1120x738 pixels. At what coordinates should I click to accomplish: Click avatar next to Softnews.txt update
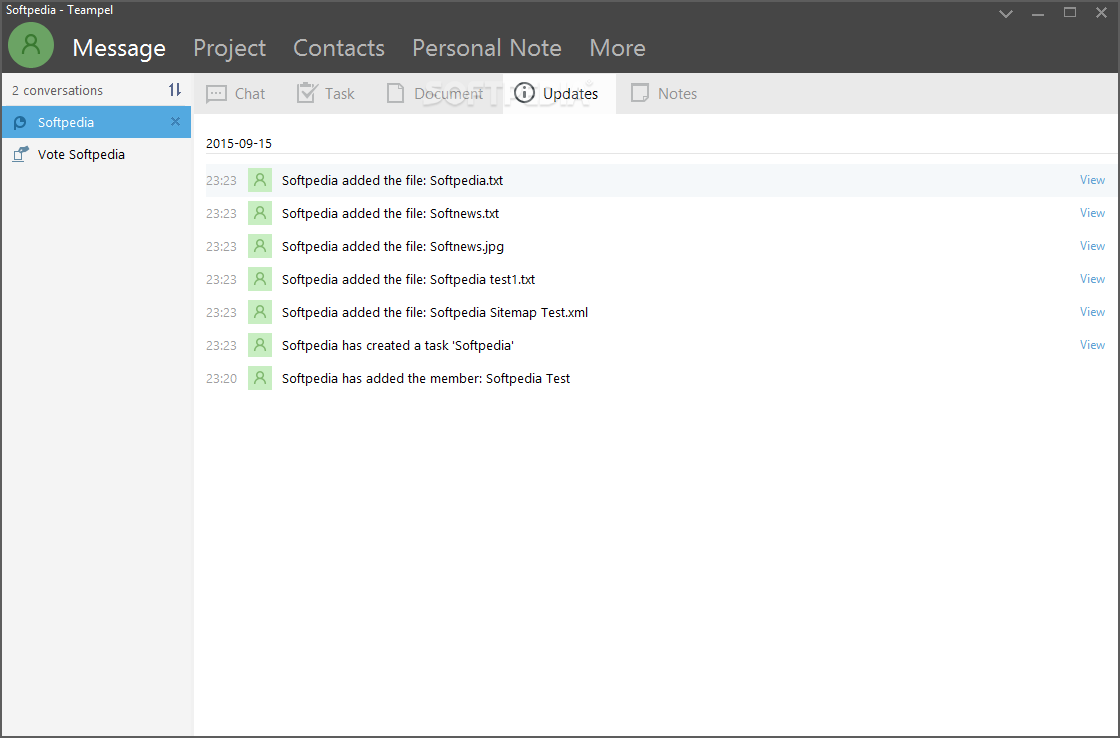(260, 213)
